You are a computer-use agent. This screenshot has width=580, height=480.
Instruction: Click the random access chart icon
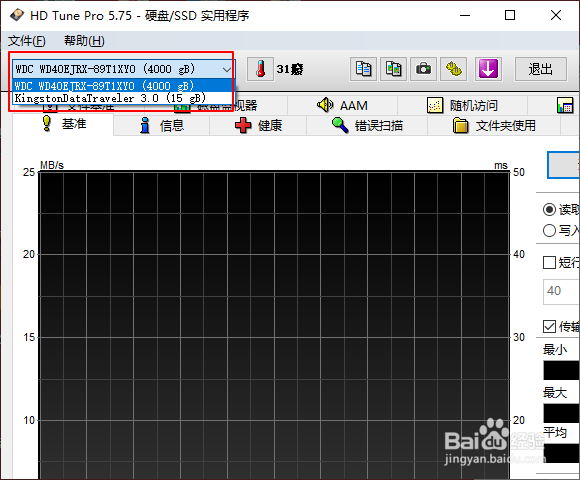point(435,105)
